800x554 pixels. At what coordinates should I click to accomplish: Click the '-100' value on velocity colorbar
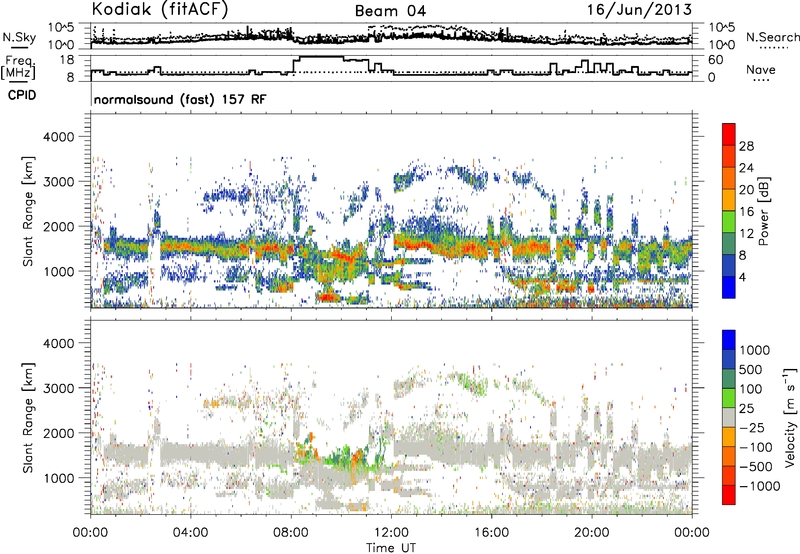(x=756, y=447)
